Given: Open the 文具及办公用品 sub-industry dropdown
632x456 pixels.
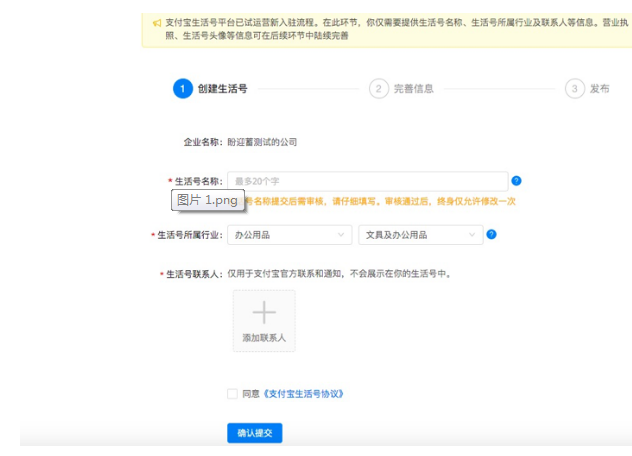Looking at the screenshot, I should [420, 235].
